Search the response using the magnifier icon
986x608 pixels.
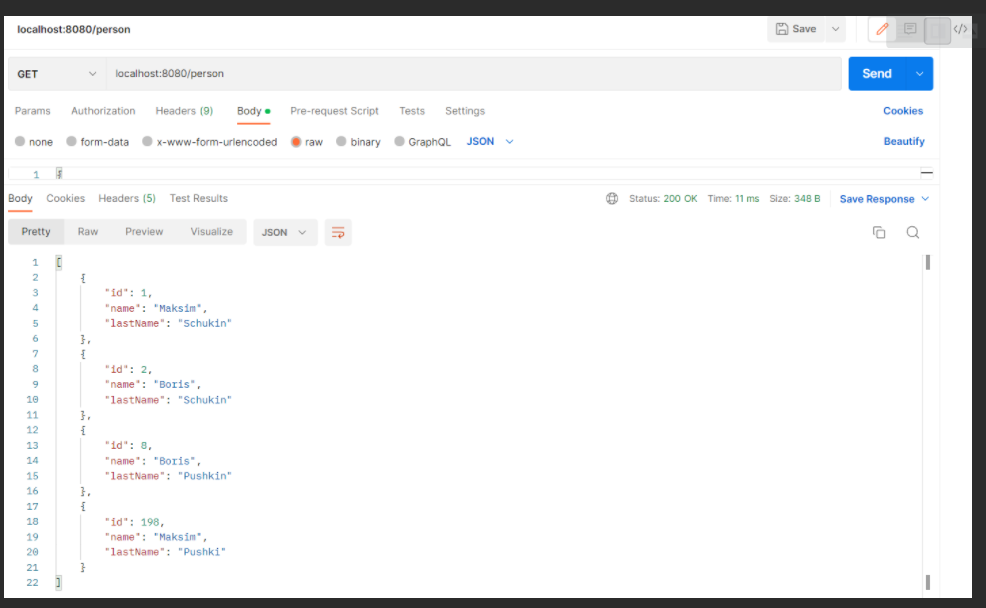click(x=912, y=231)
